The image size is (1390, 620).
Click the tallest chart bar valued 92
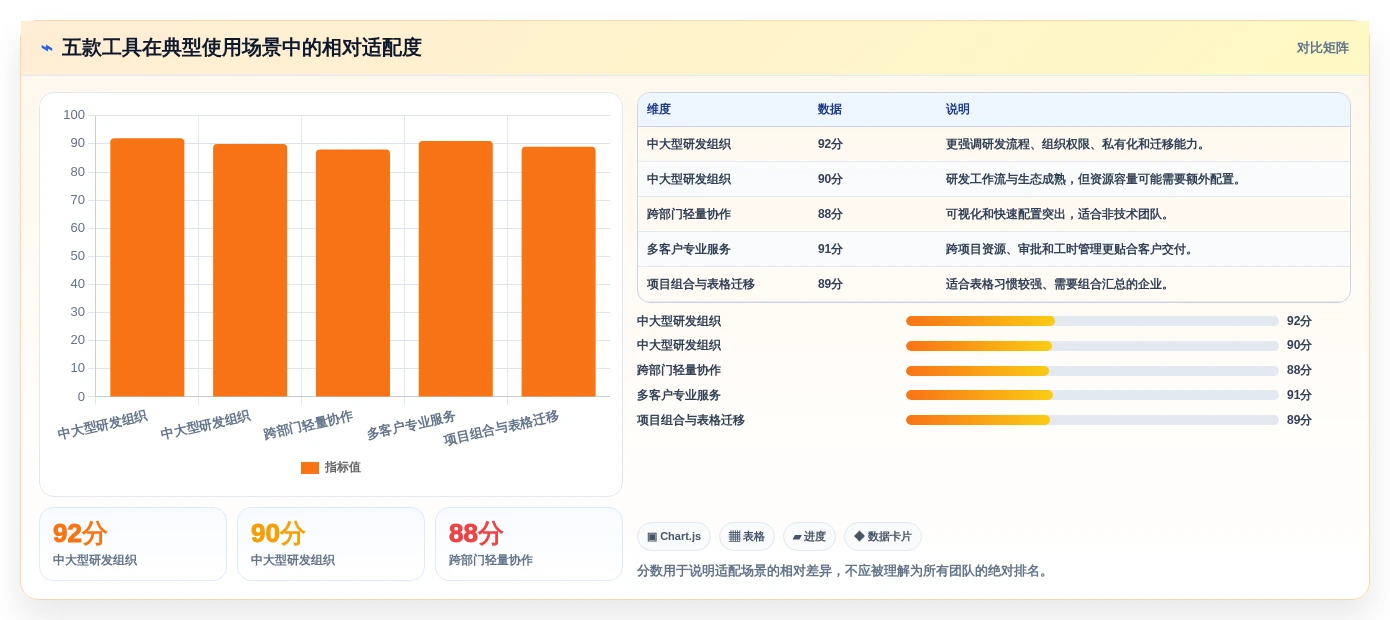tap(147, 267)
